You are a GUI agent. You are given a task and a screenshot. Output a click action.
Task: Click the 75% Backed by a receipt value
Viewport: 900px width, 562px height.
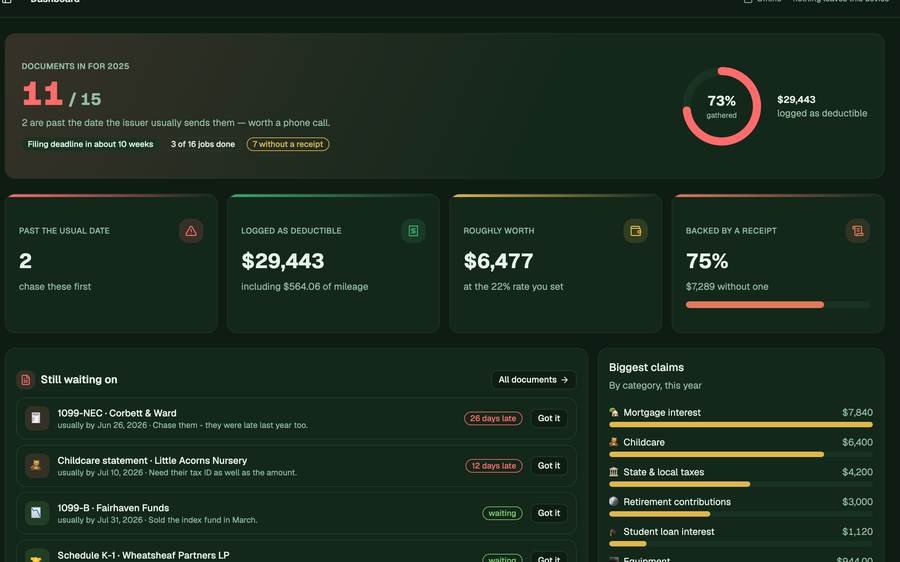(707, 261)
